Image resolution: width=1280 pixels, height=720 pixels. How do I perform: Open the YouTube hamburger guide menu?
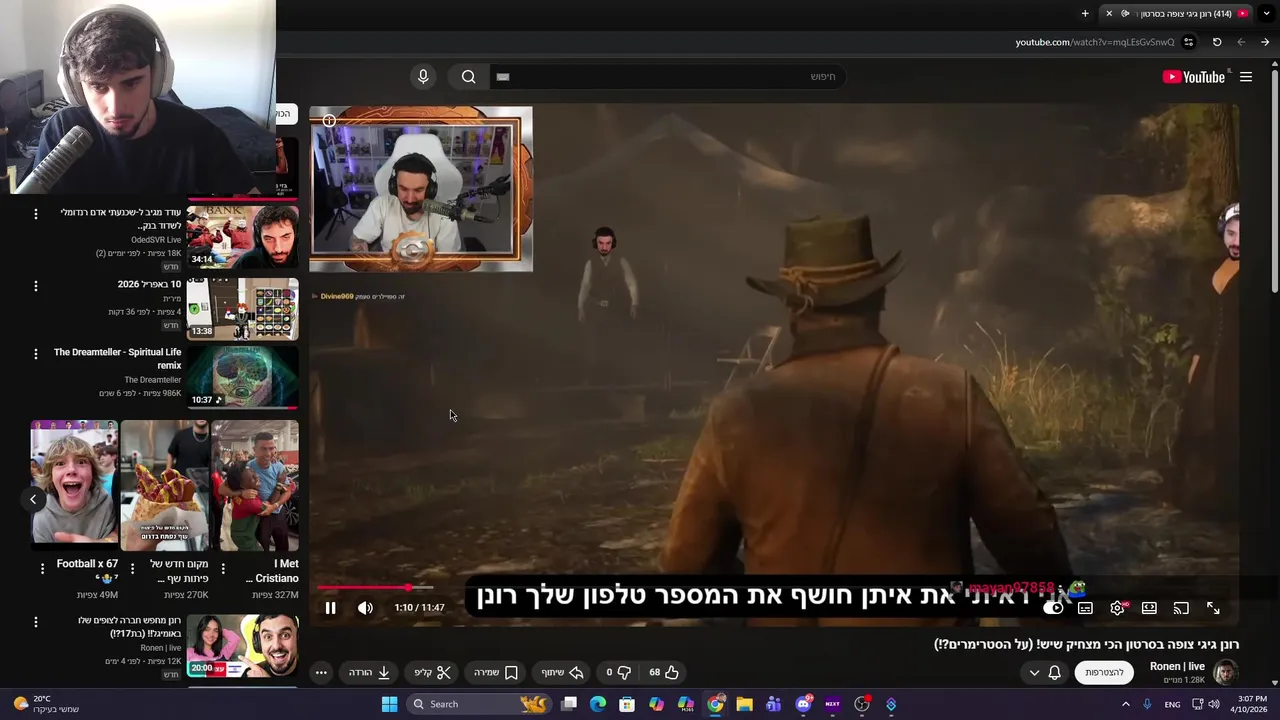point(1246,77)
